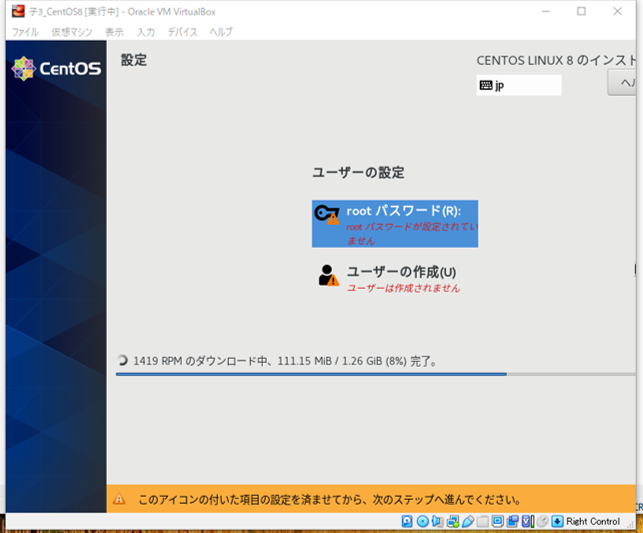
Task: Click the audio status icon
Action: click(x=438, y=521)
